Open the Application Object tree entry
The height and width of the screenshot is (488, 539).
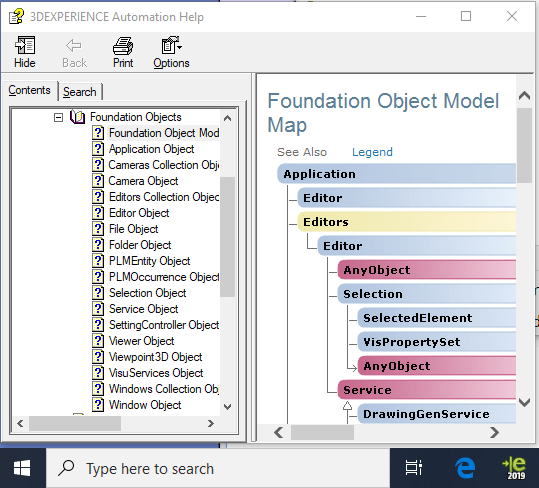(152, 149)
